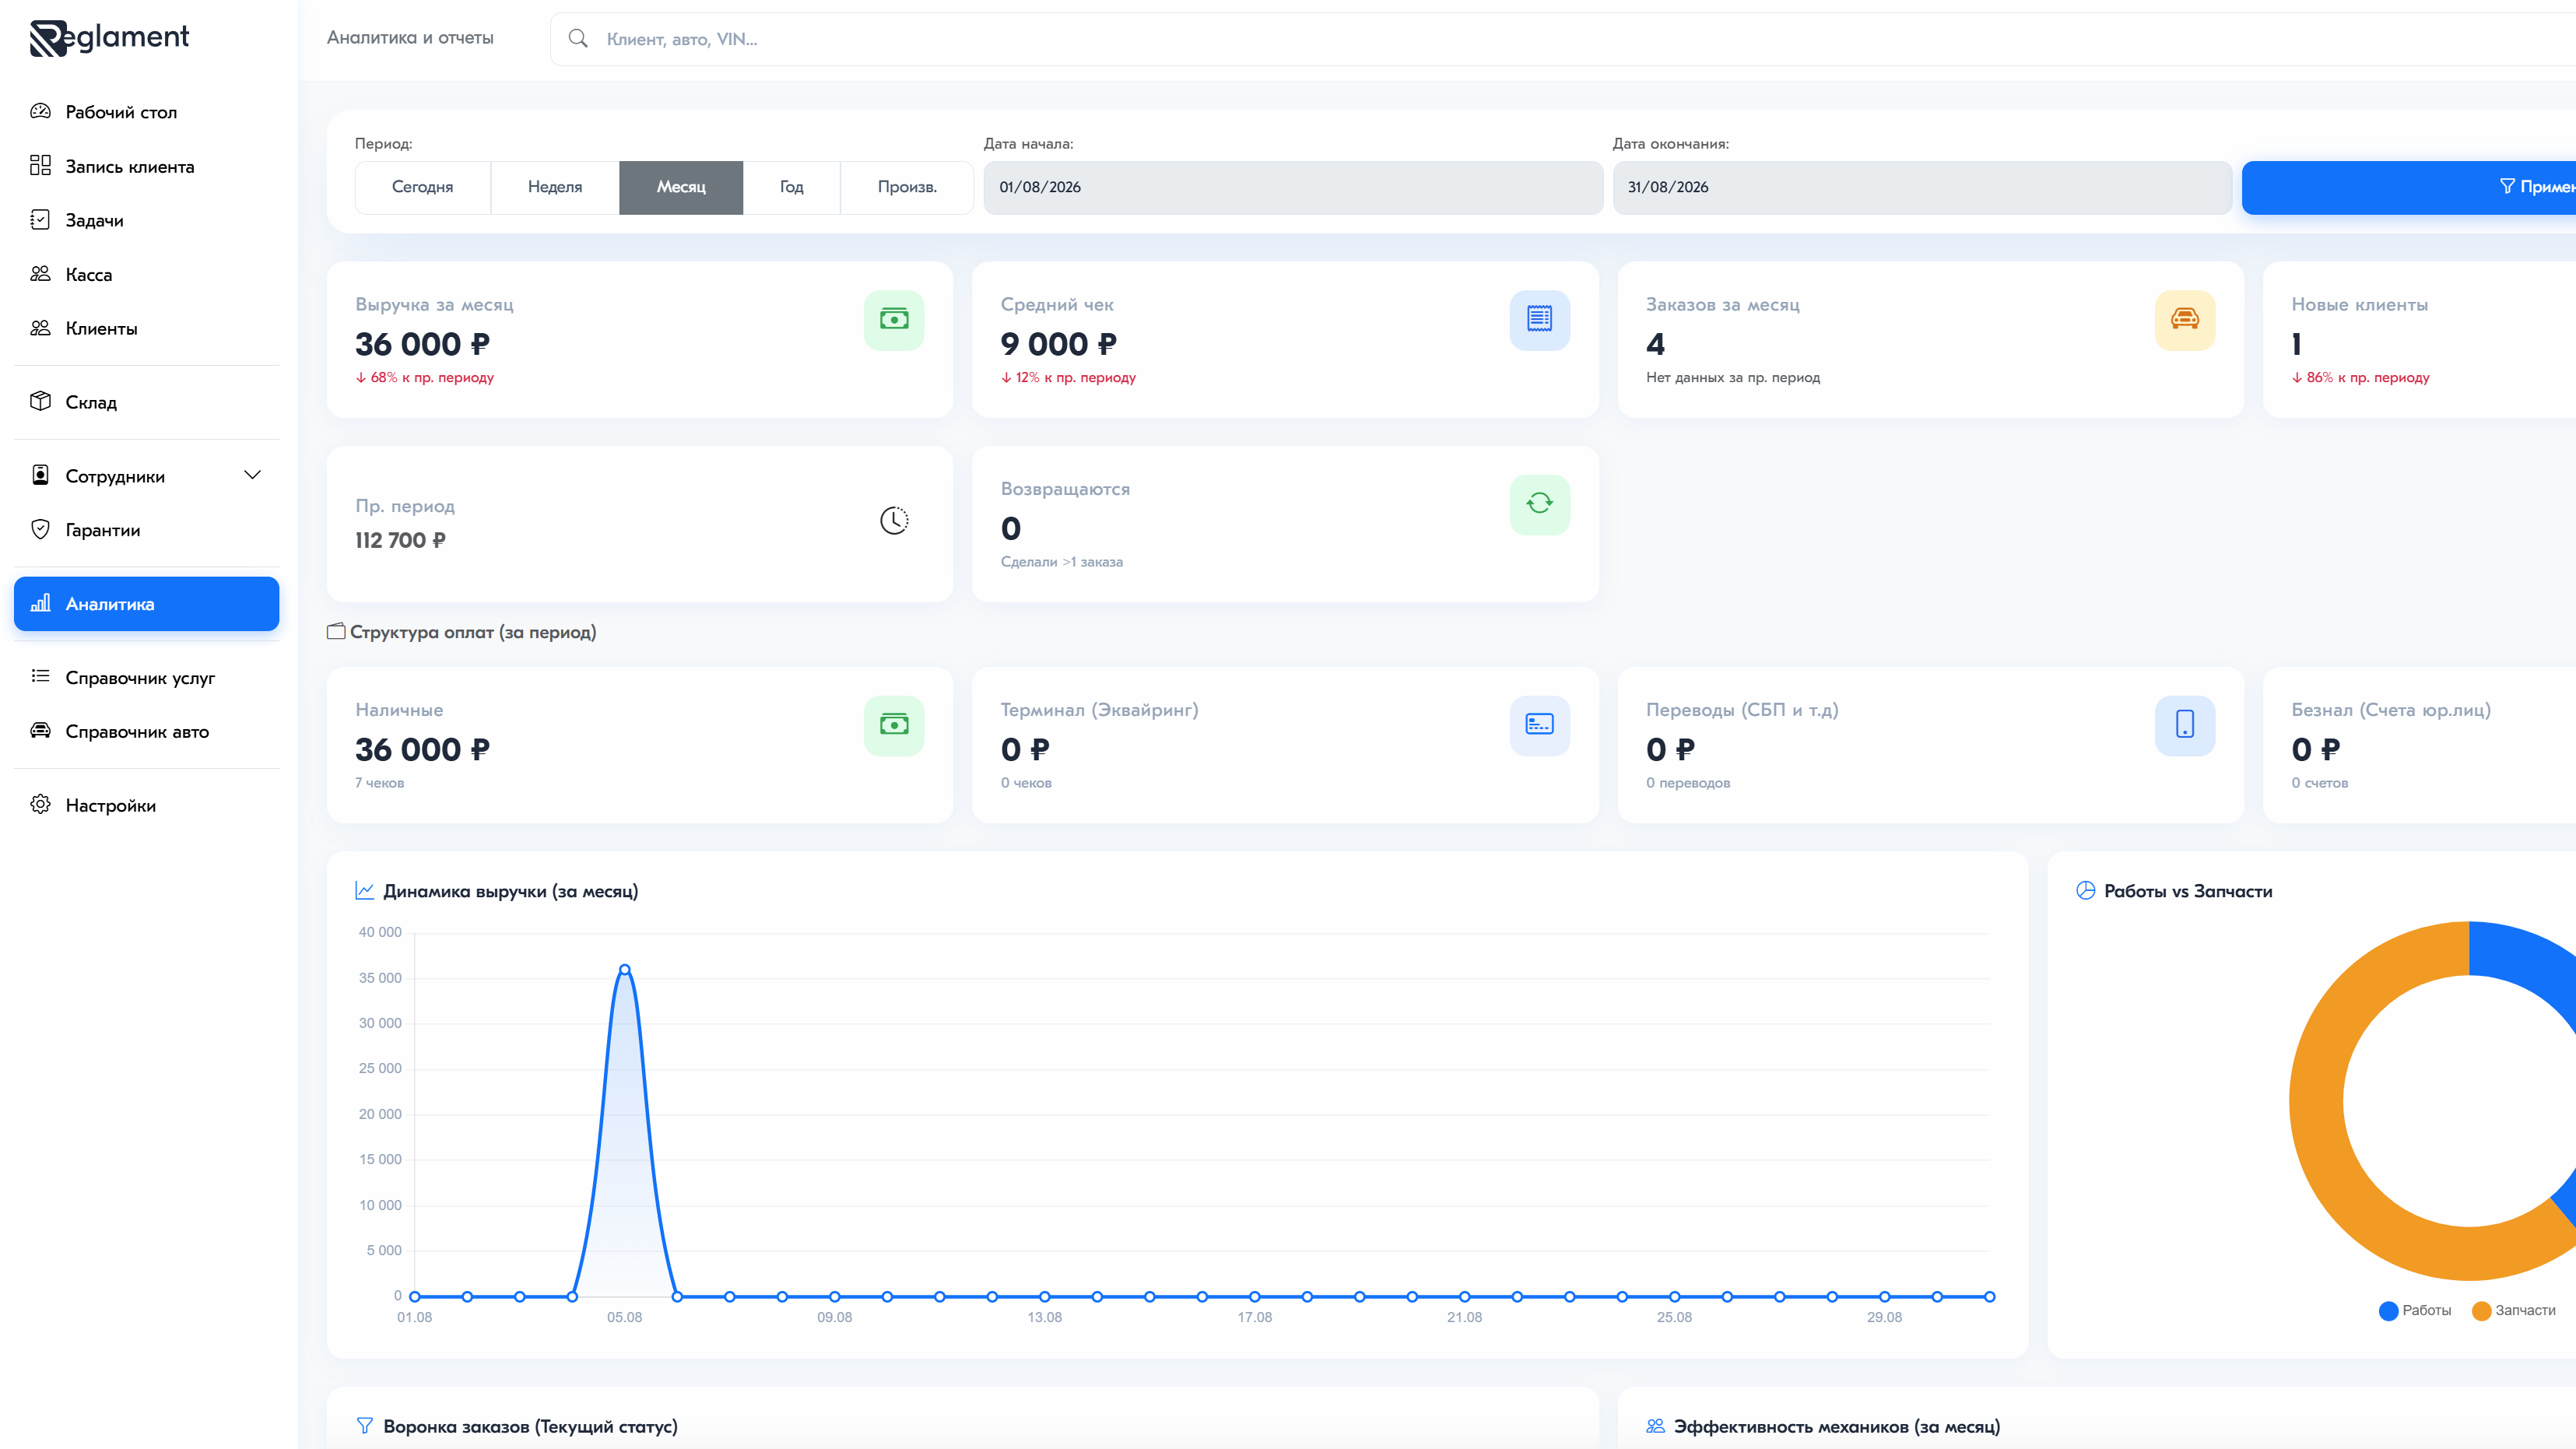Click the Склад box icon
This screenshot has height=1449, width=2576.
click(x=40, y=401)
